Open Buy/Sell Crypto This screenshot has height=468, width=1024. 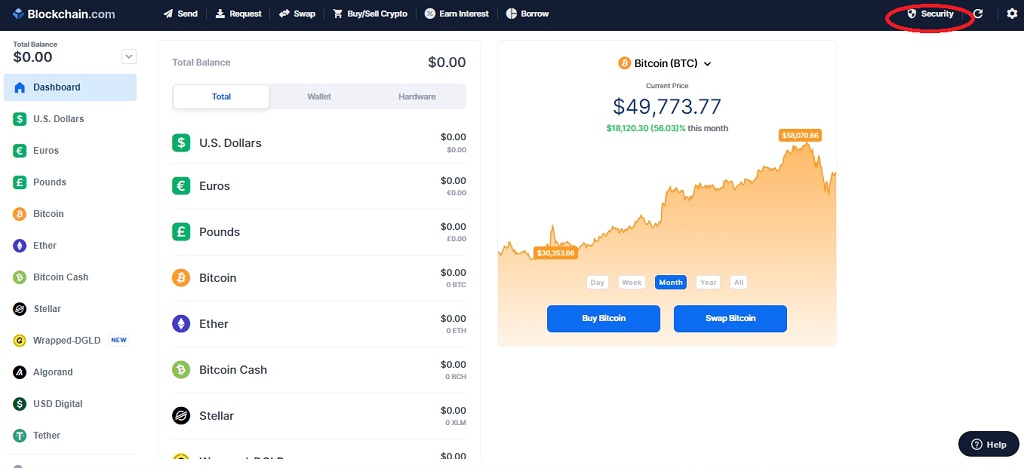pos(370,14)
